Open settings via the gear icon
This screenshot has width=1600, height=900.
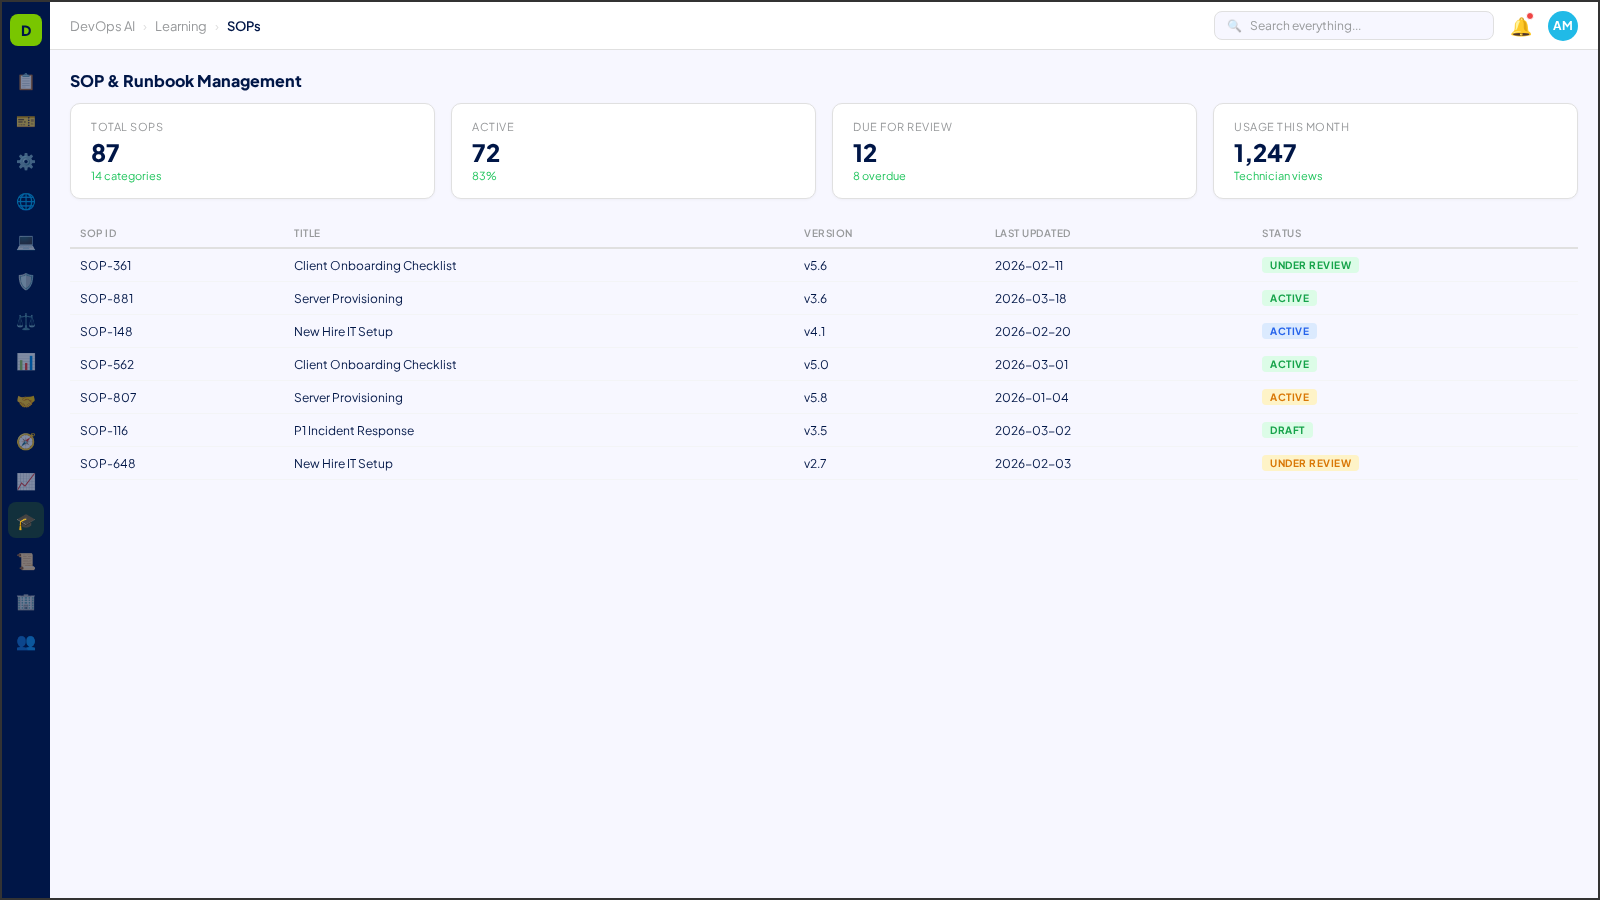(26, 161)
